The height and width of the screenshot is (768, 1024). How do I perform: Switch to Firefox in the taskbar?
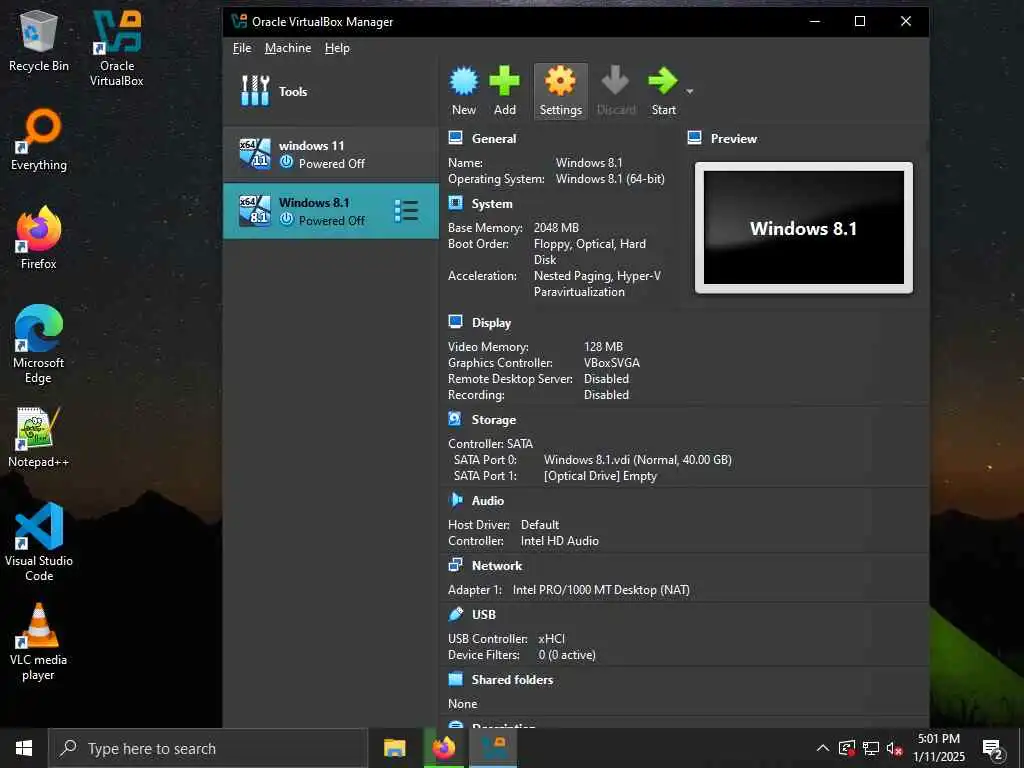tap(444, 748)
